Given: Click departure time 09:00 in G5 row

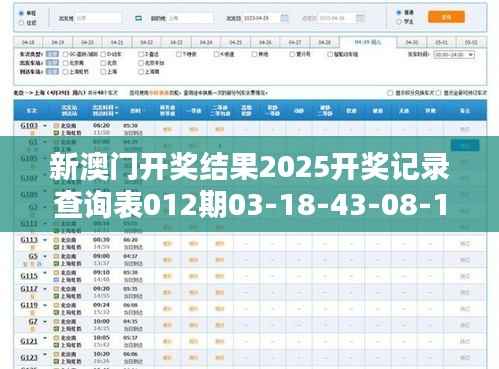Looking at the screenshot, I should tap(101, 256).
